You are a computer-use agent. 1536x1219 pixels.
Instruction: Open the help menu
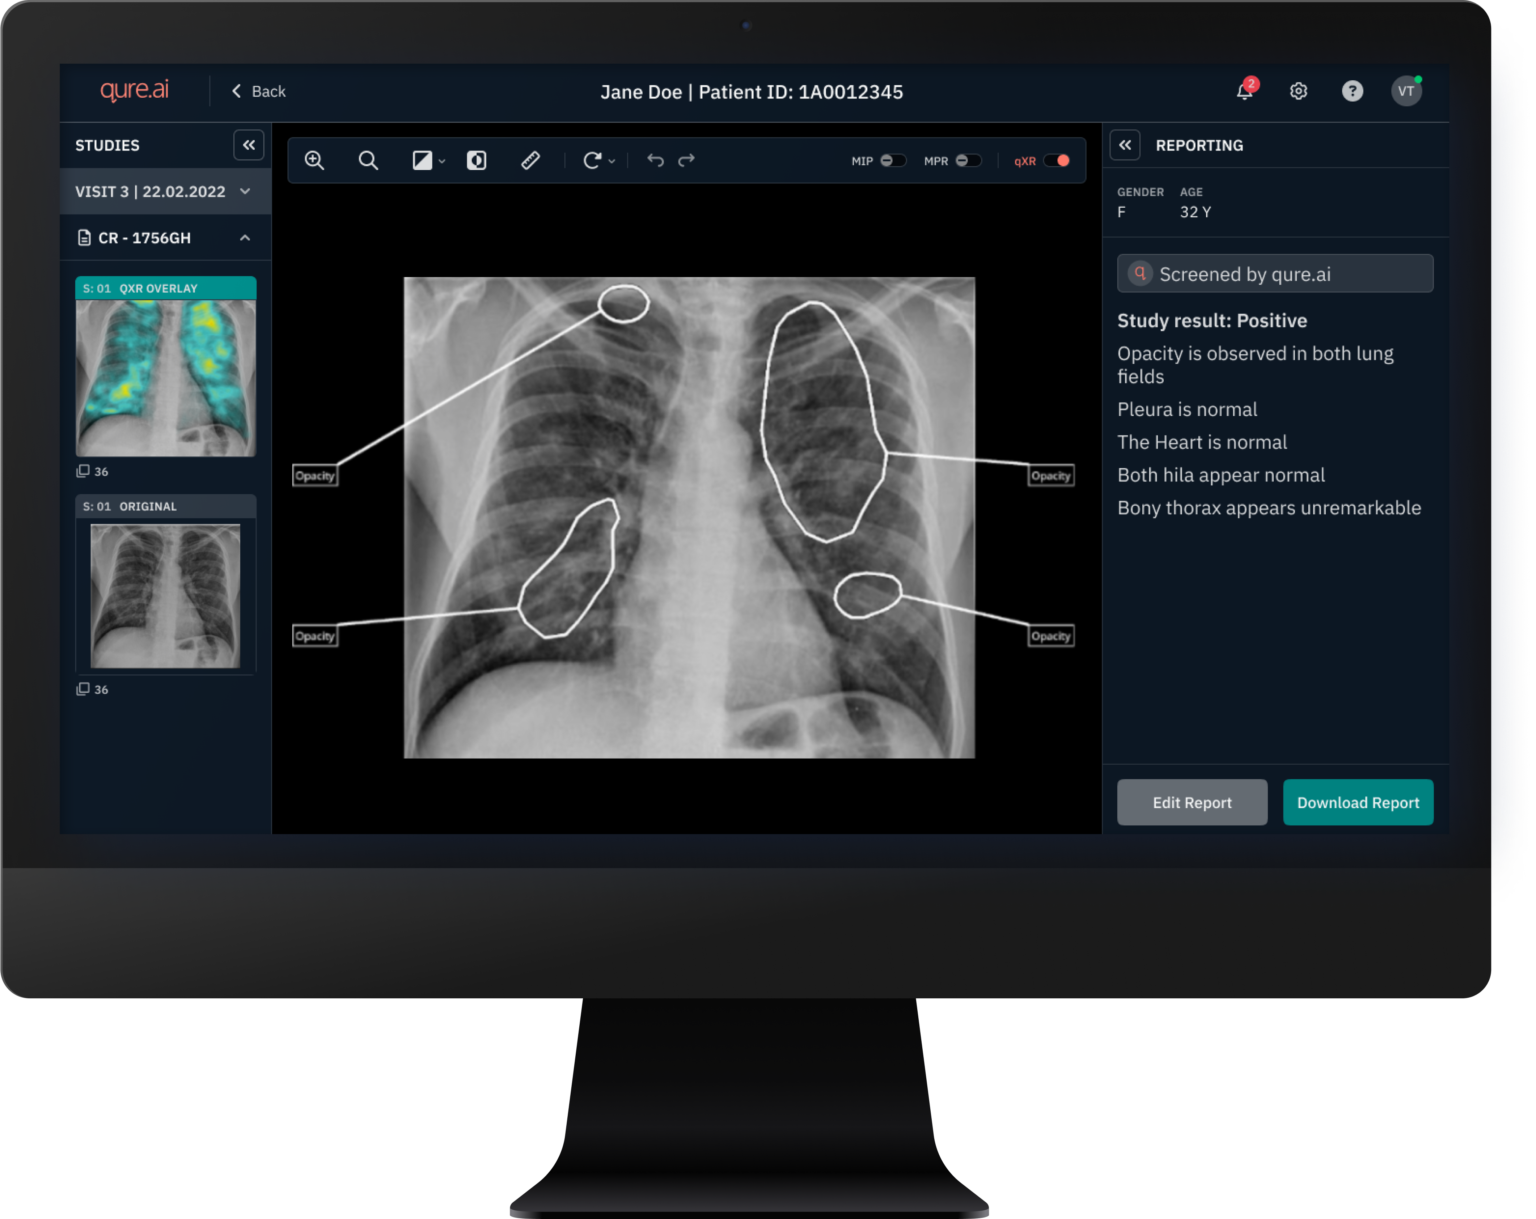pyautogui.click(x=1353, y=91)
